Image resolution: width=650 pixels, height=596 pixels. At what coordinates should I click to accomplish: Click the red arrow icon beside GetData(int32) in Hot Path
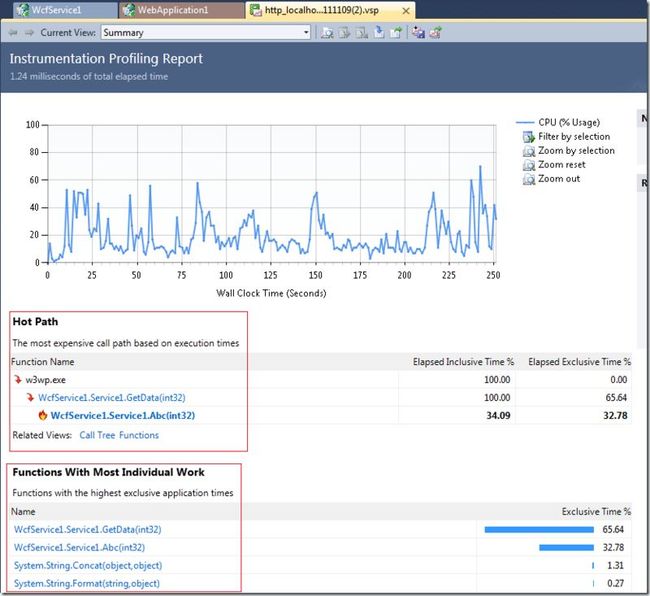[30, 397]
